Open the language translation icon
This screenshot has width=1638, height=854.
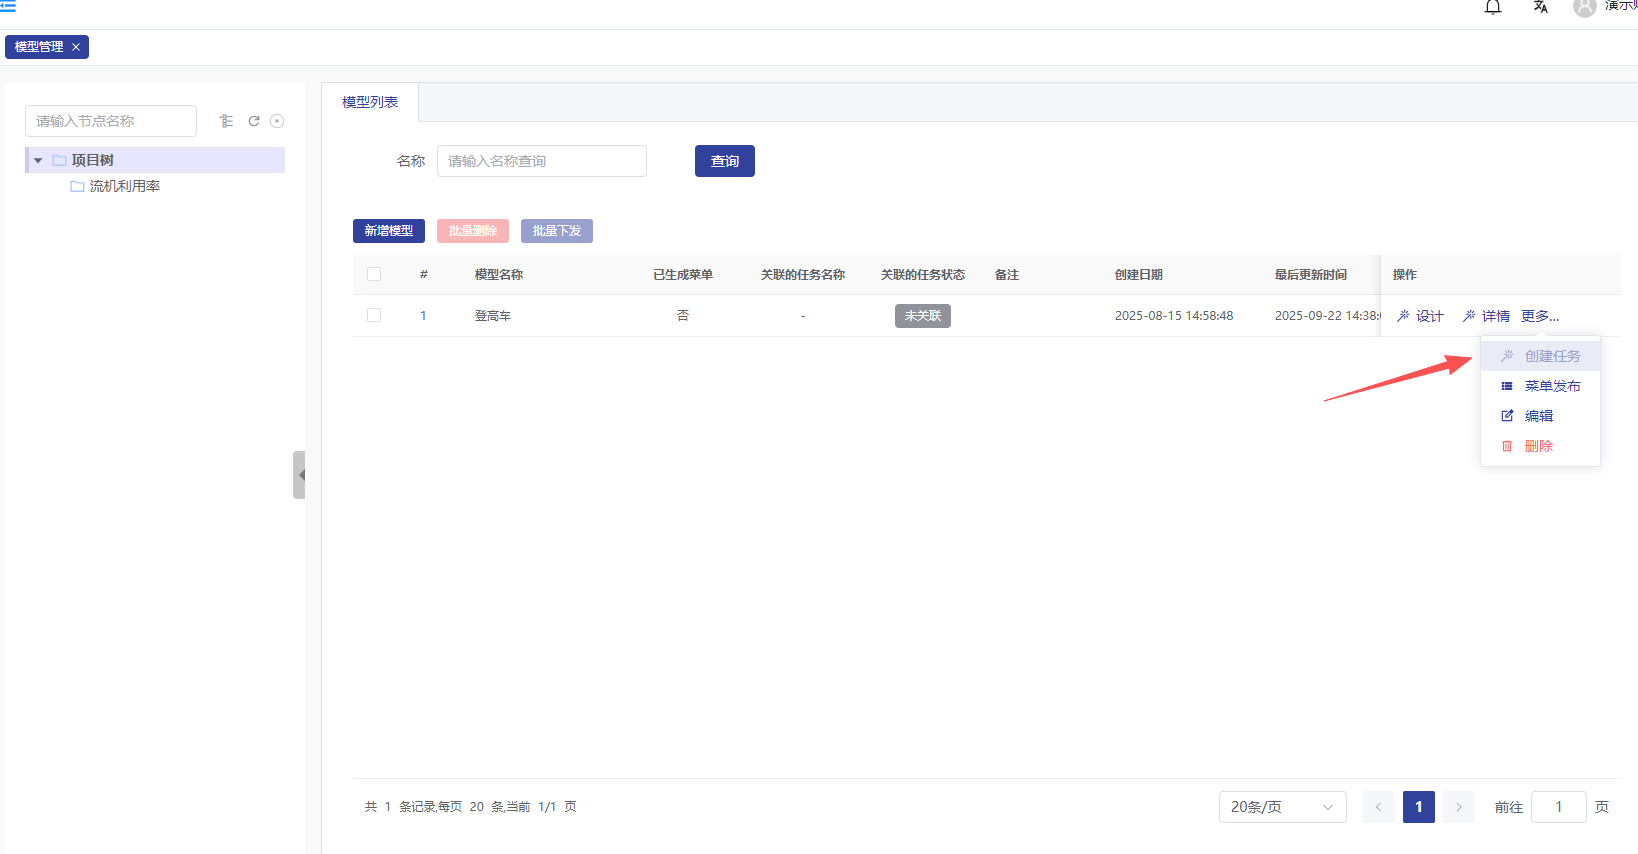click(1540, 8)
